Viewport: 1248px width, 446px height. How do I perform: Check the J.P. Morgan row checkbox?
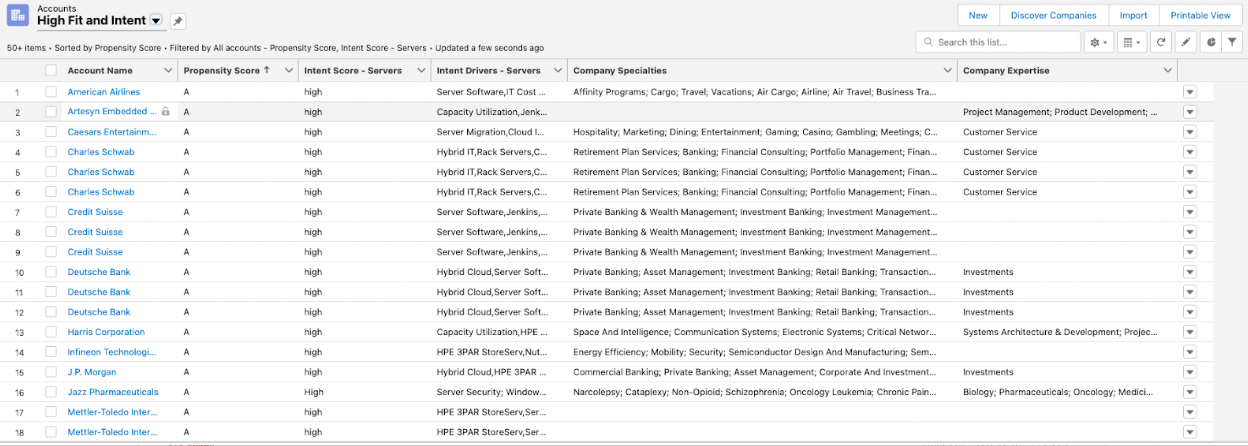pyautogui.click(x=51, y=372)
